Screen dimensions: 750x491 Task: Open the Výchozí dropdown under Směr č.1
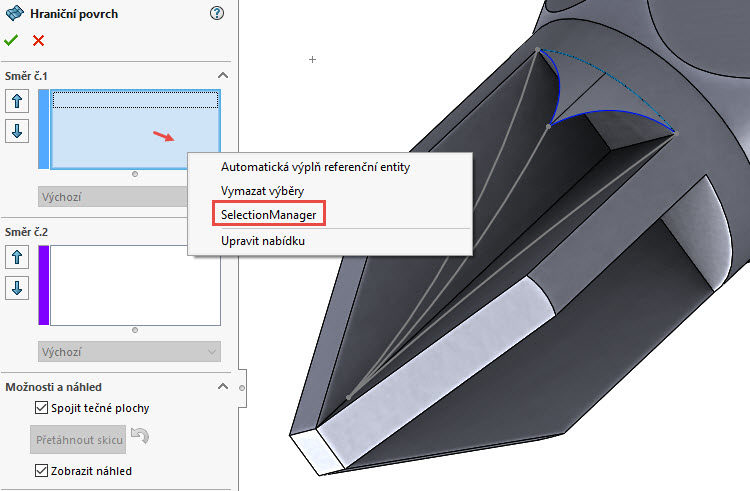113,196
